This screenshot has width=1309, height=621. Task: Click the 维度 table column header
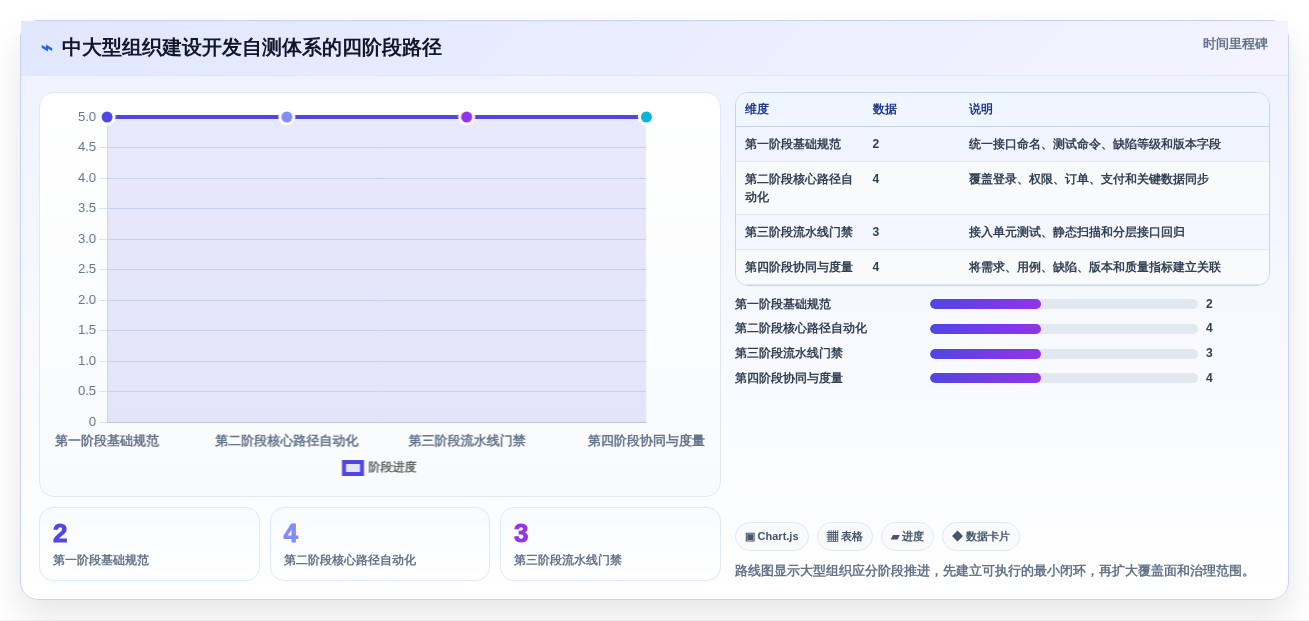(x=757, y=110)
